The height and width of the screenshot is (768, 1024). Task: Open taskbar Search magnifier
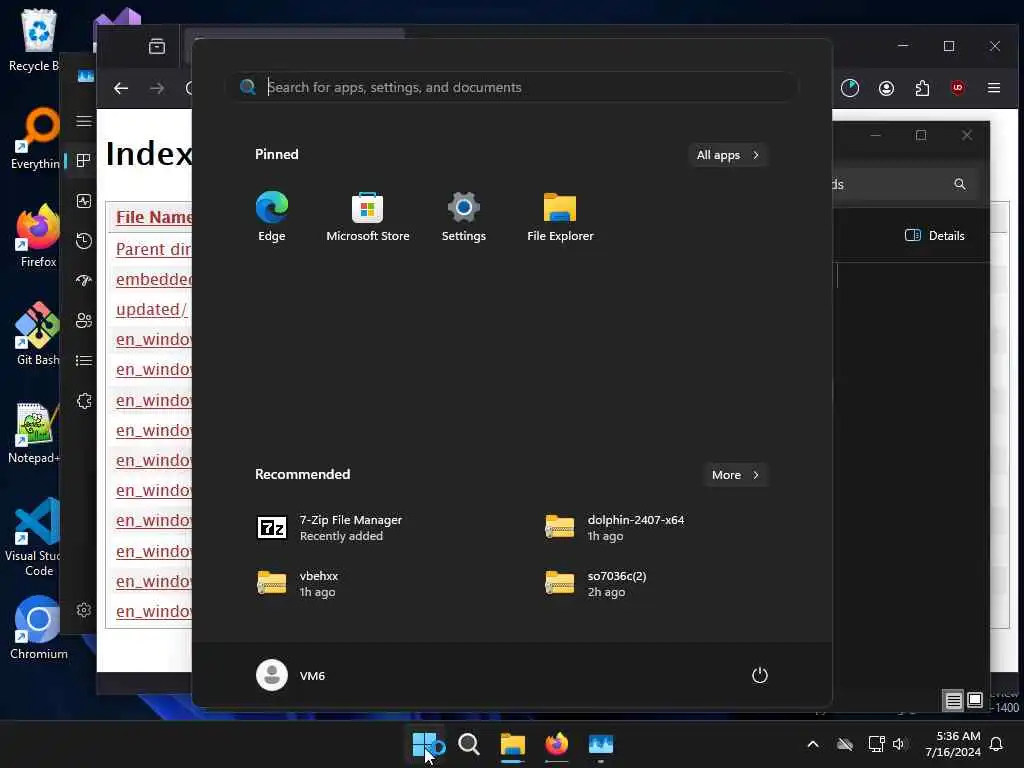click(469, 744)
